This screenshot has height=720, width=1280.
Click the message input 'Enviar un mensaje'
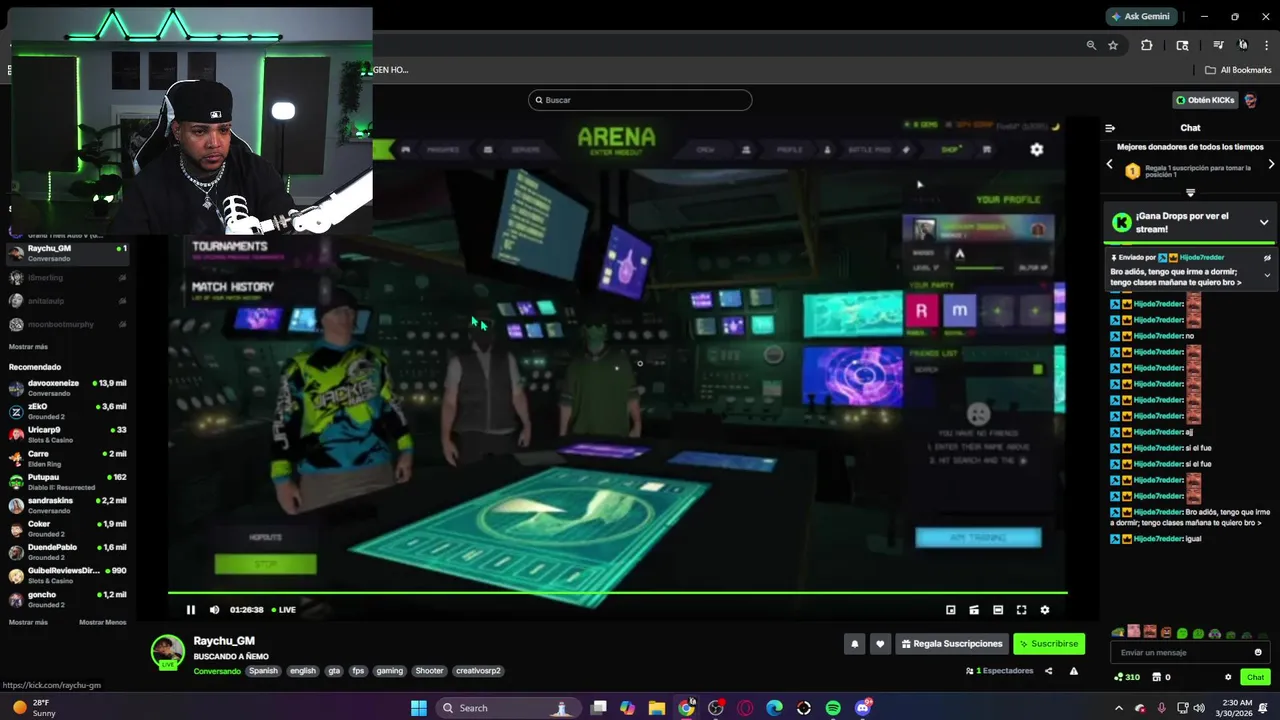pos(1182,652)
